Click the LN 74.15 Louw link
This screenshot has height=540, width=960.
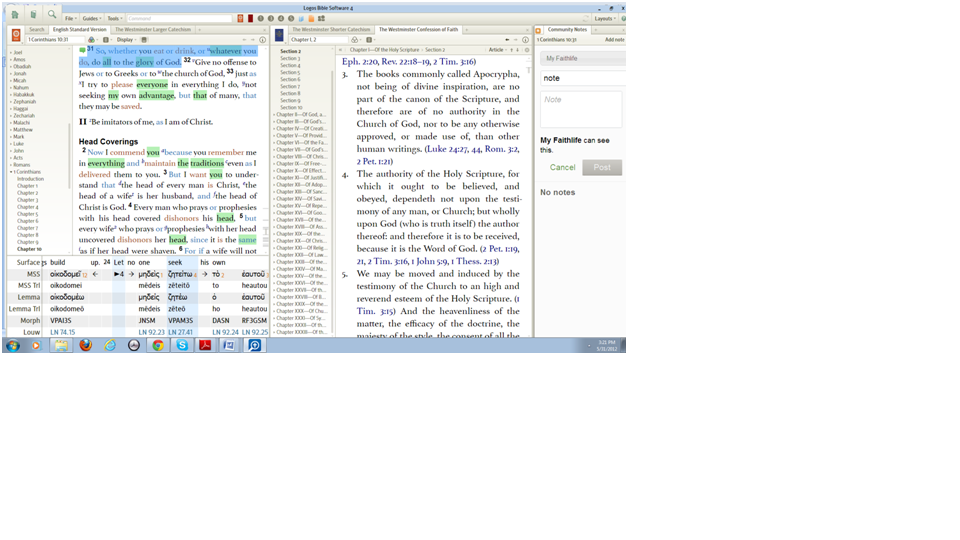click(62, 332)
